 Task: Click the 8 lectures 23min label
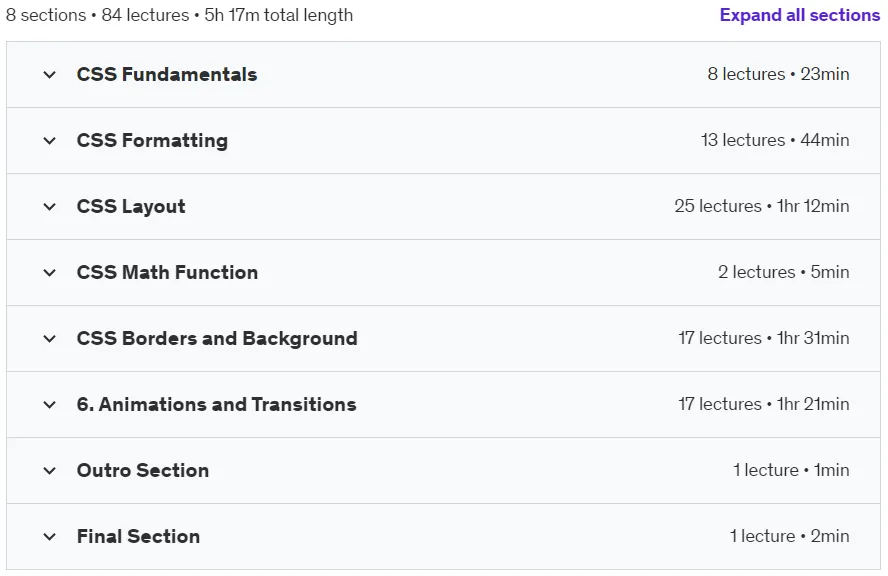coord(778,74)
